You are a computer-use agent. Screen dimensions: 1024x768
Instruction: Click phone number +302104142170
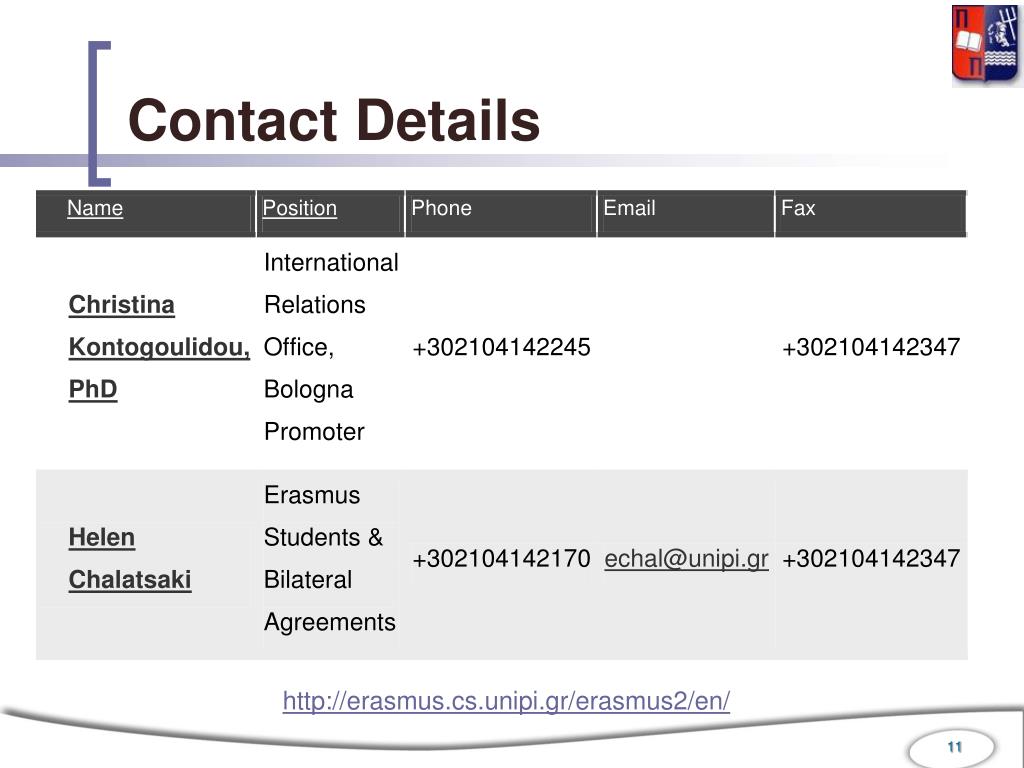[501, 559]
